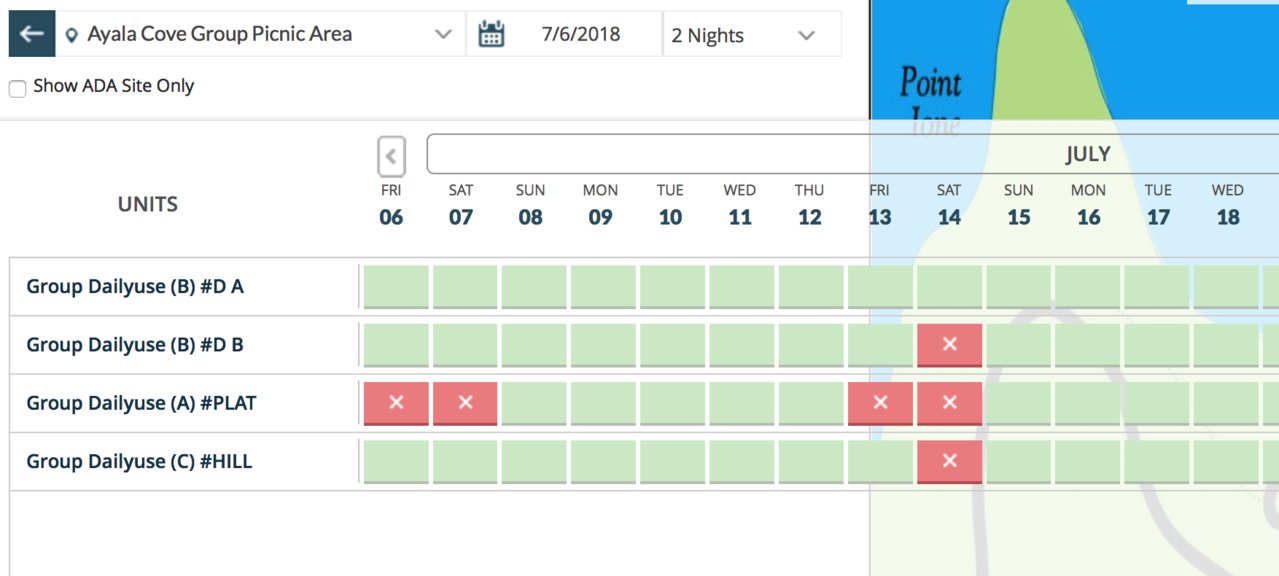Click unavailable X for #PLAT Friday 13

point(880,403)
